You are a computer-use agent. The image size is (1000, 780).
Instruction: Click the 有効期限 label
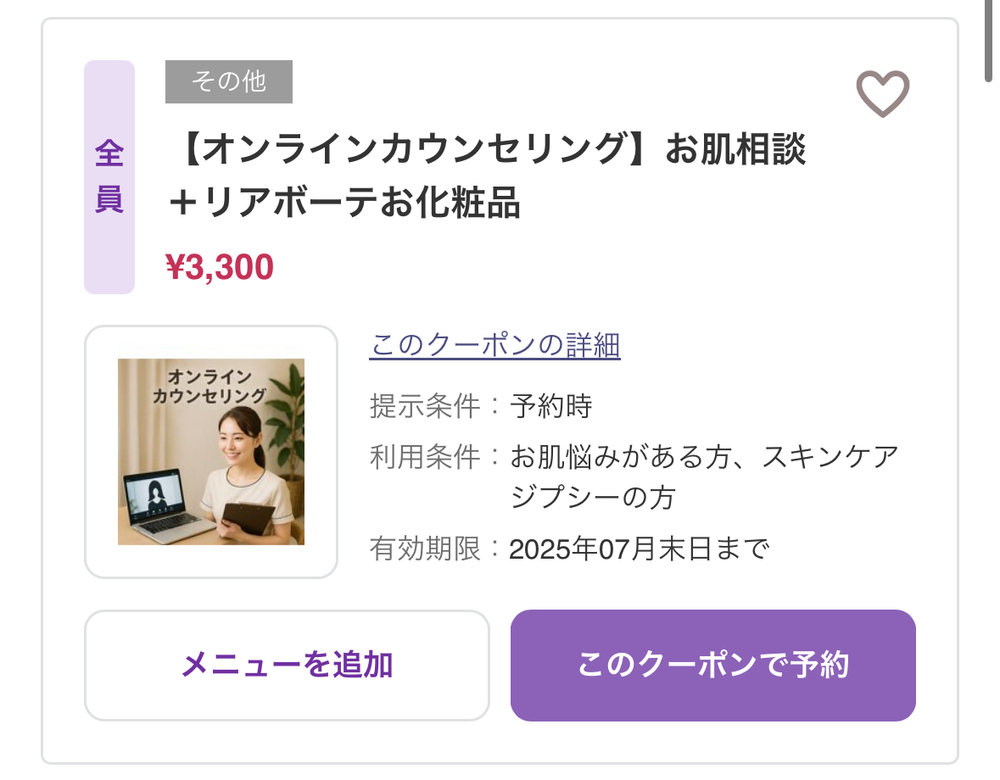point(425,549)
